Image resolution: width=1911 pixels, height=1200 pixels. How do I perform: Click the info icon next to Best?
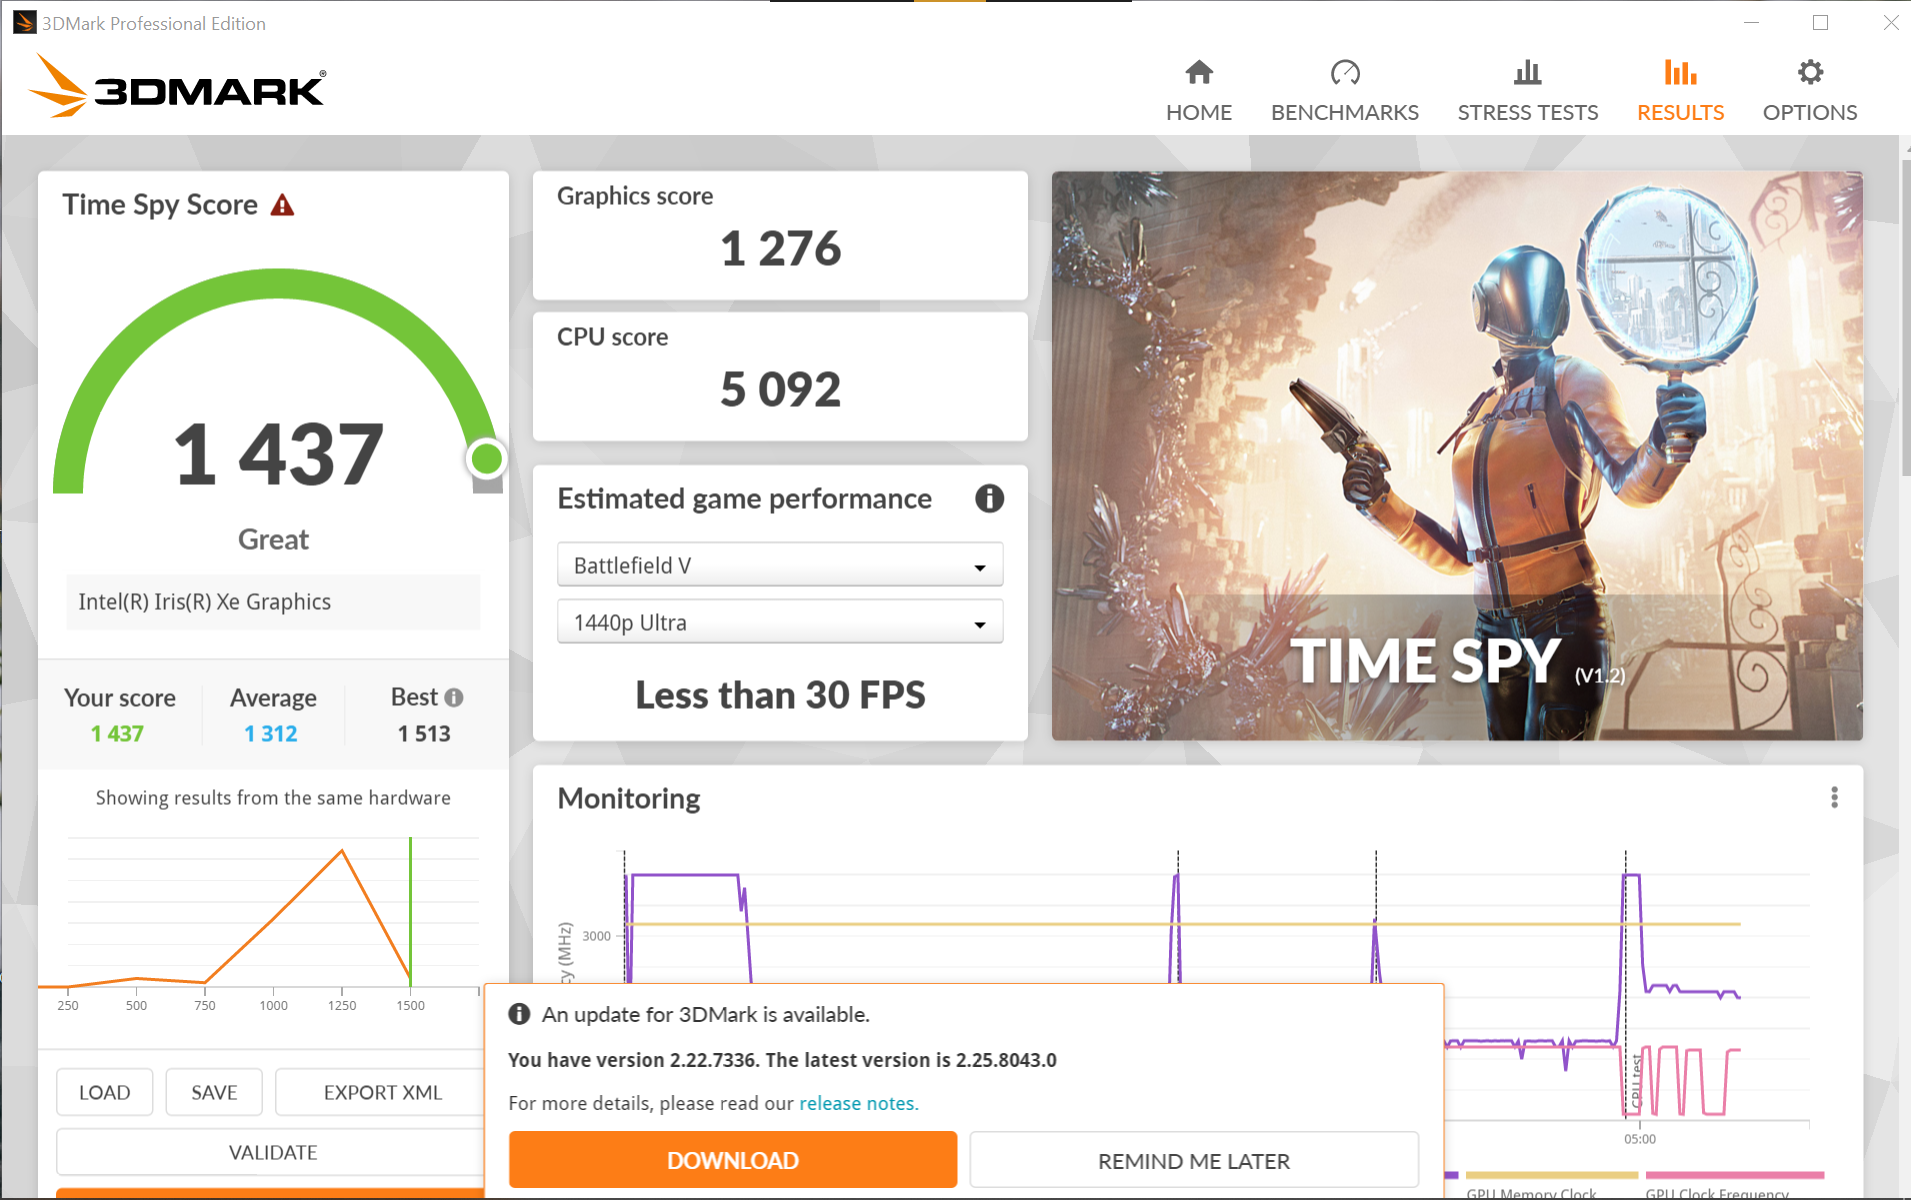point(454,697)
